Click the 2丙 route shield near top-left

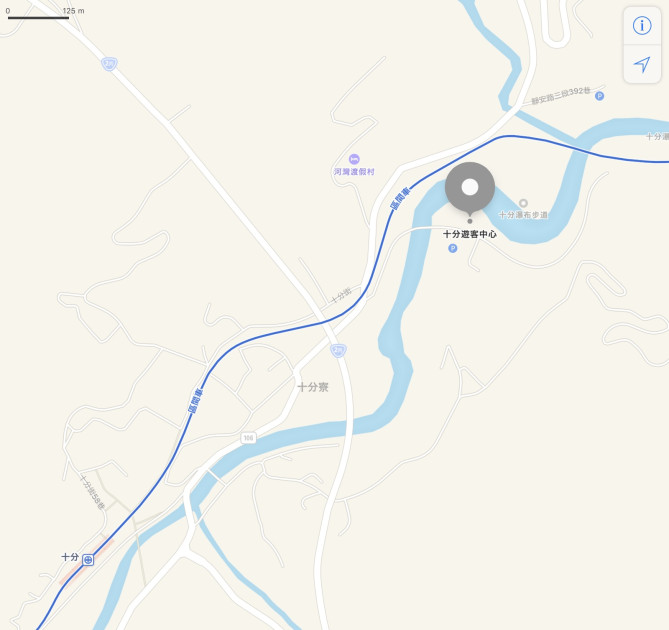pos(109,64)
